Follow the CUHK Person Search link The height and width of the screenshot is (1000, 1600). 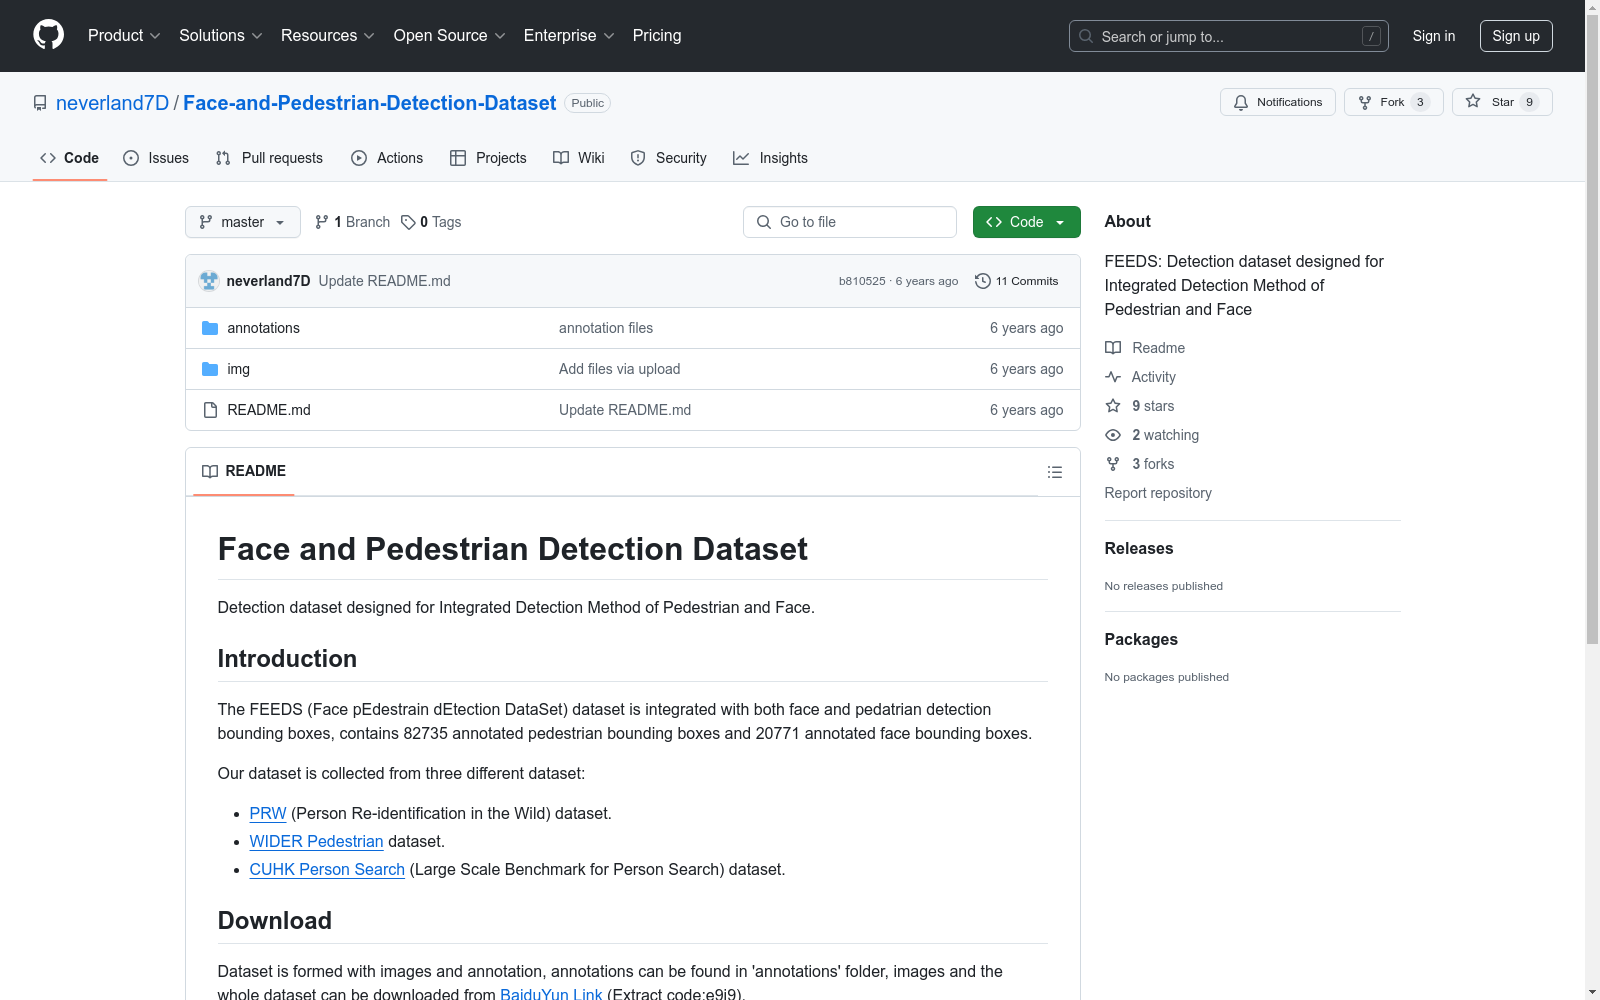[x=327, y=870]
